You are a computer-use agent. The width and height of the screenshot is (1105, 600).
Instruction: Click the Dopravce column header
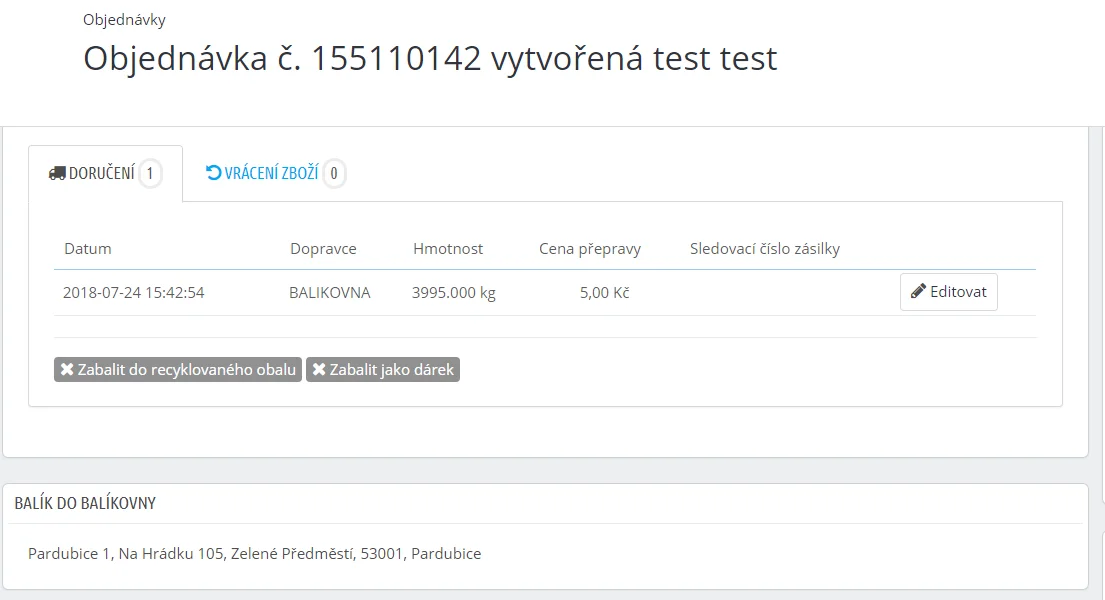pos(323,249)
